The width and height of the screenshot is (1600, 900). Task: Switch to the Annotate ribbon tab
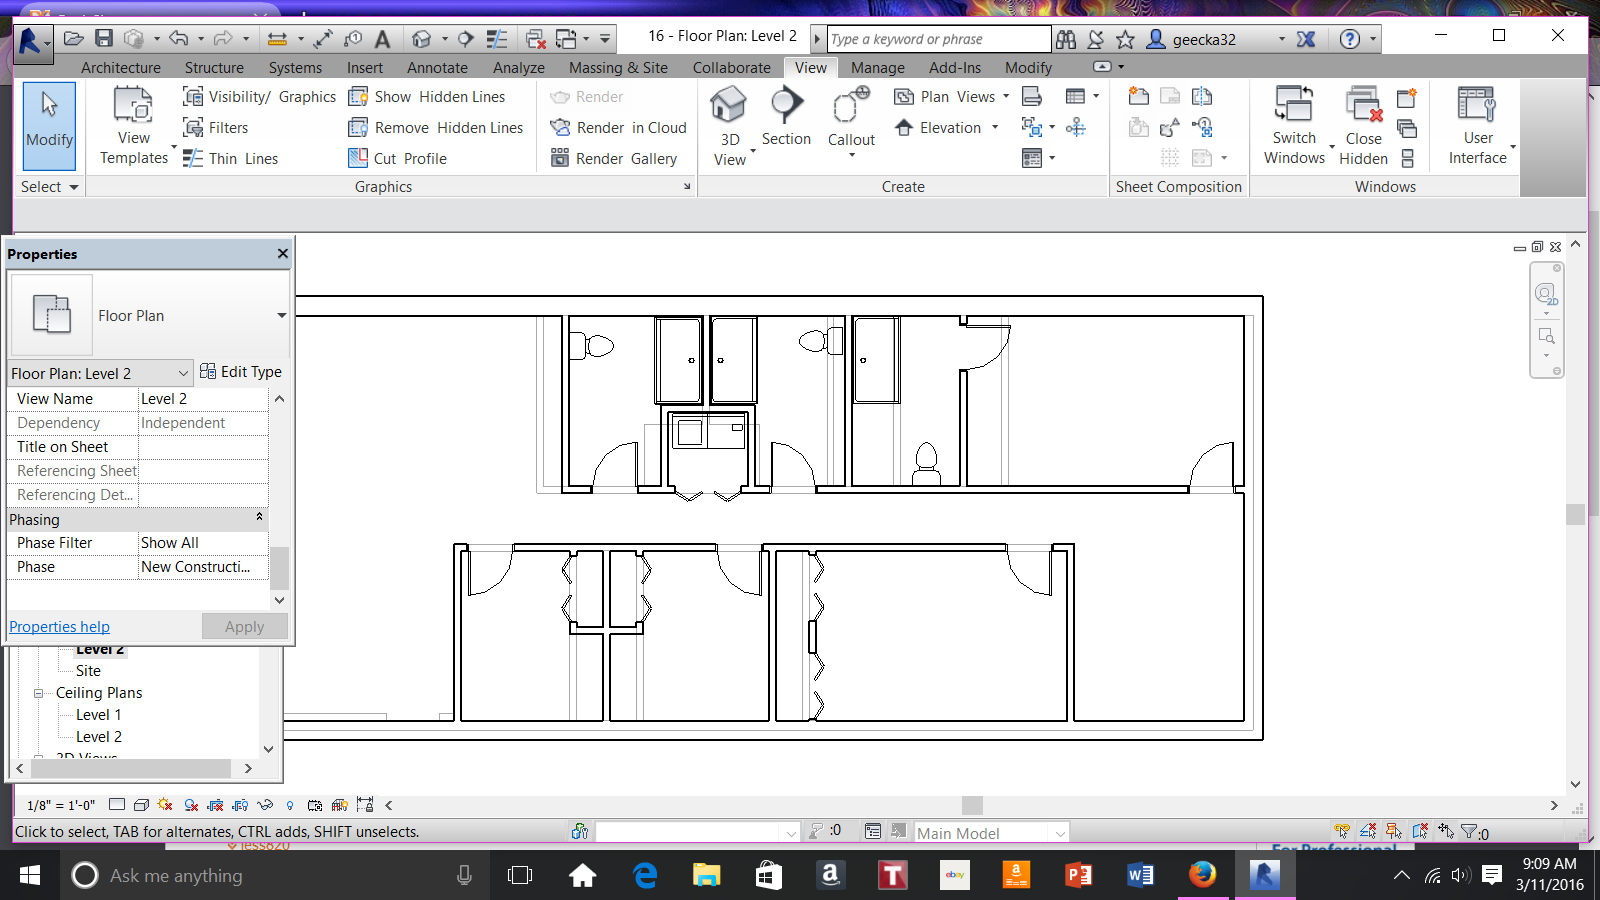tap(437, 68)
